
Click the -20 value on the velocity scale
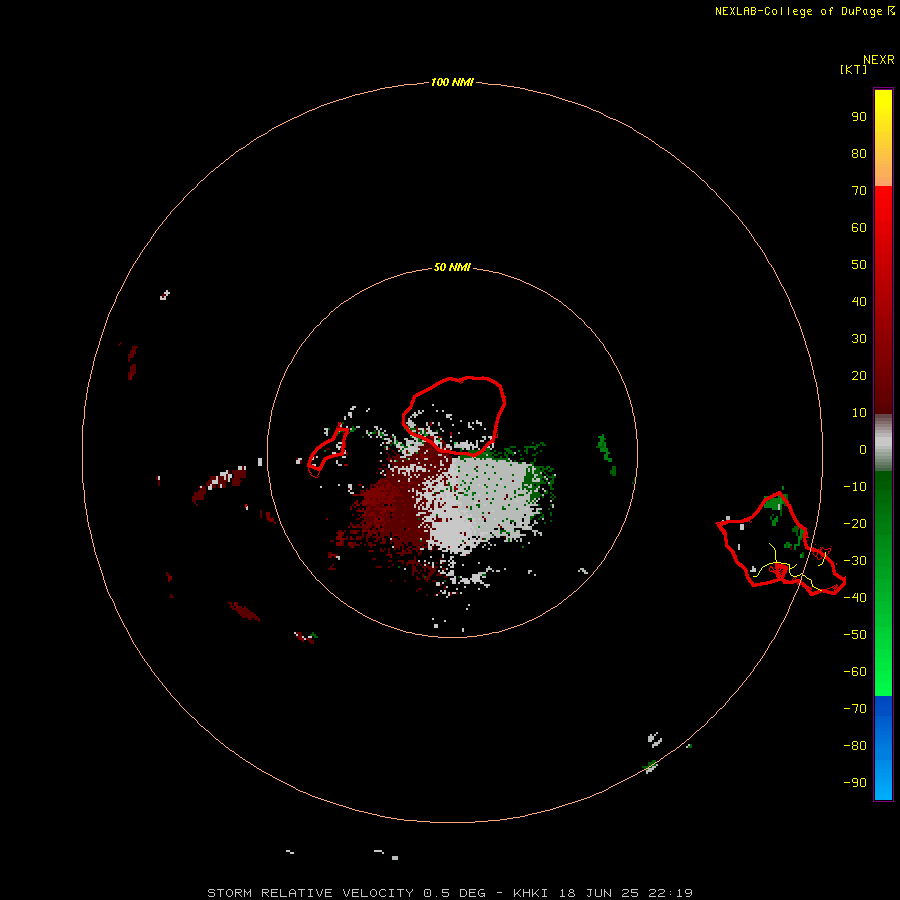[855, 523]
